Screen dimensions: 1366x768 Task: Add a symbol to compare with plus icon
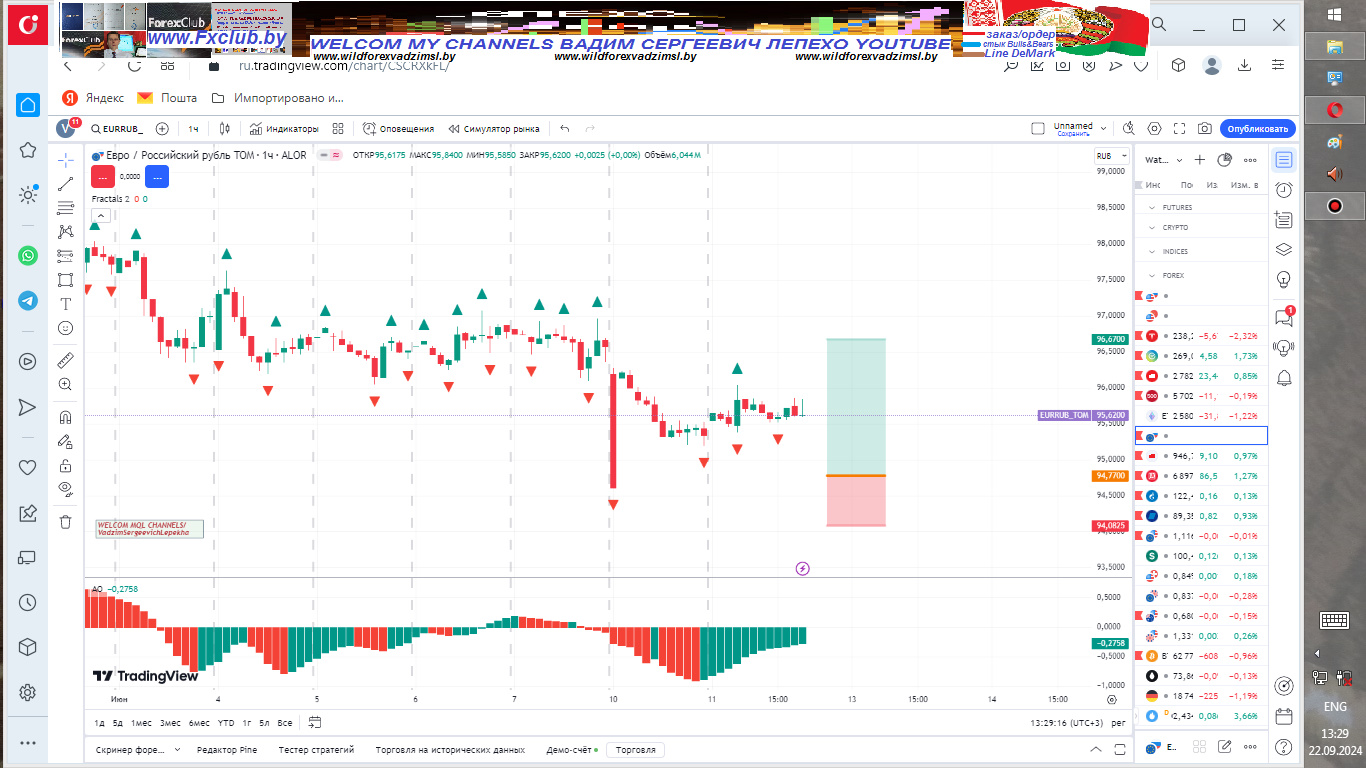click(x=162, y=129)
